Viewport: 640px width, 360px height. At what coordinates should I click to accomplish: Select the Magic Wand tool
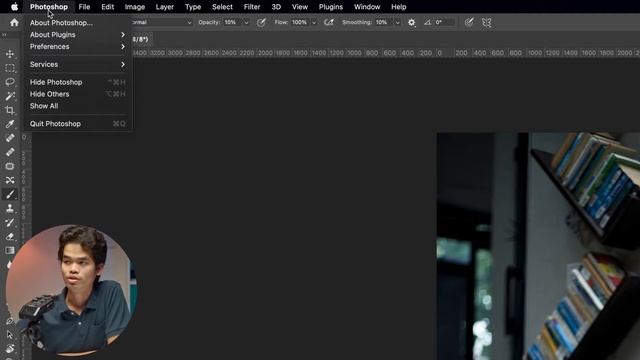click(10, 96)
